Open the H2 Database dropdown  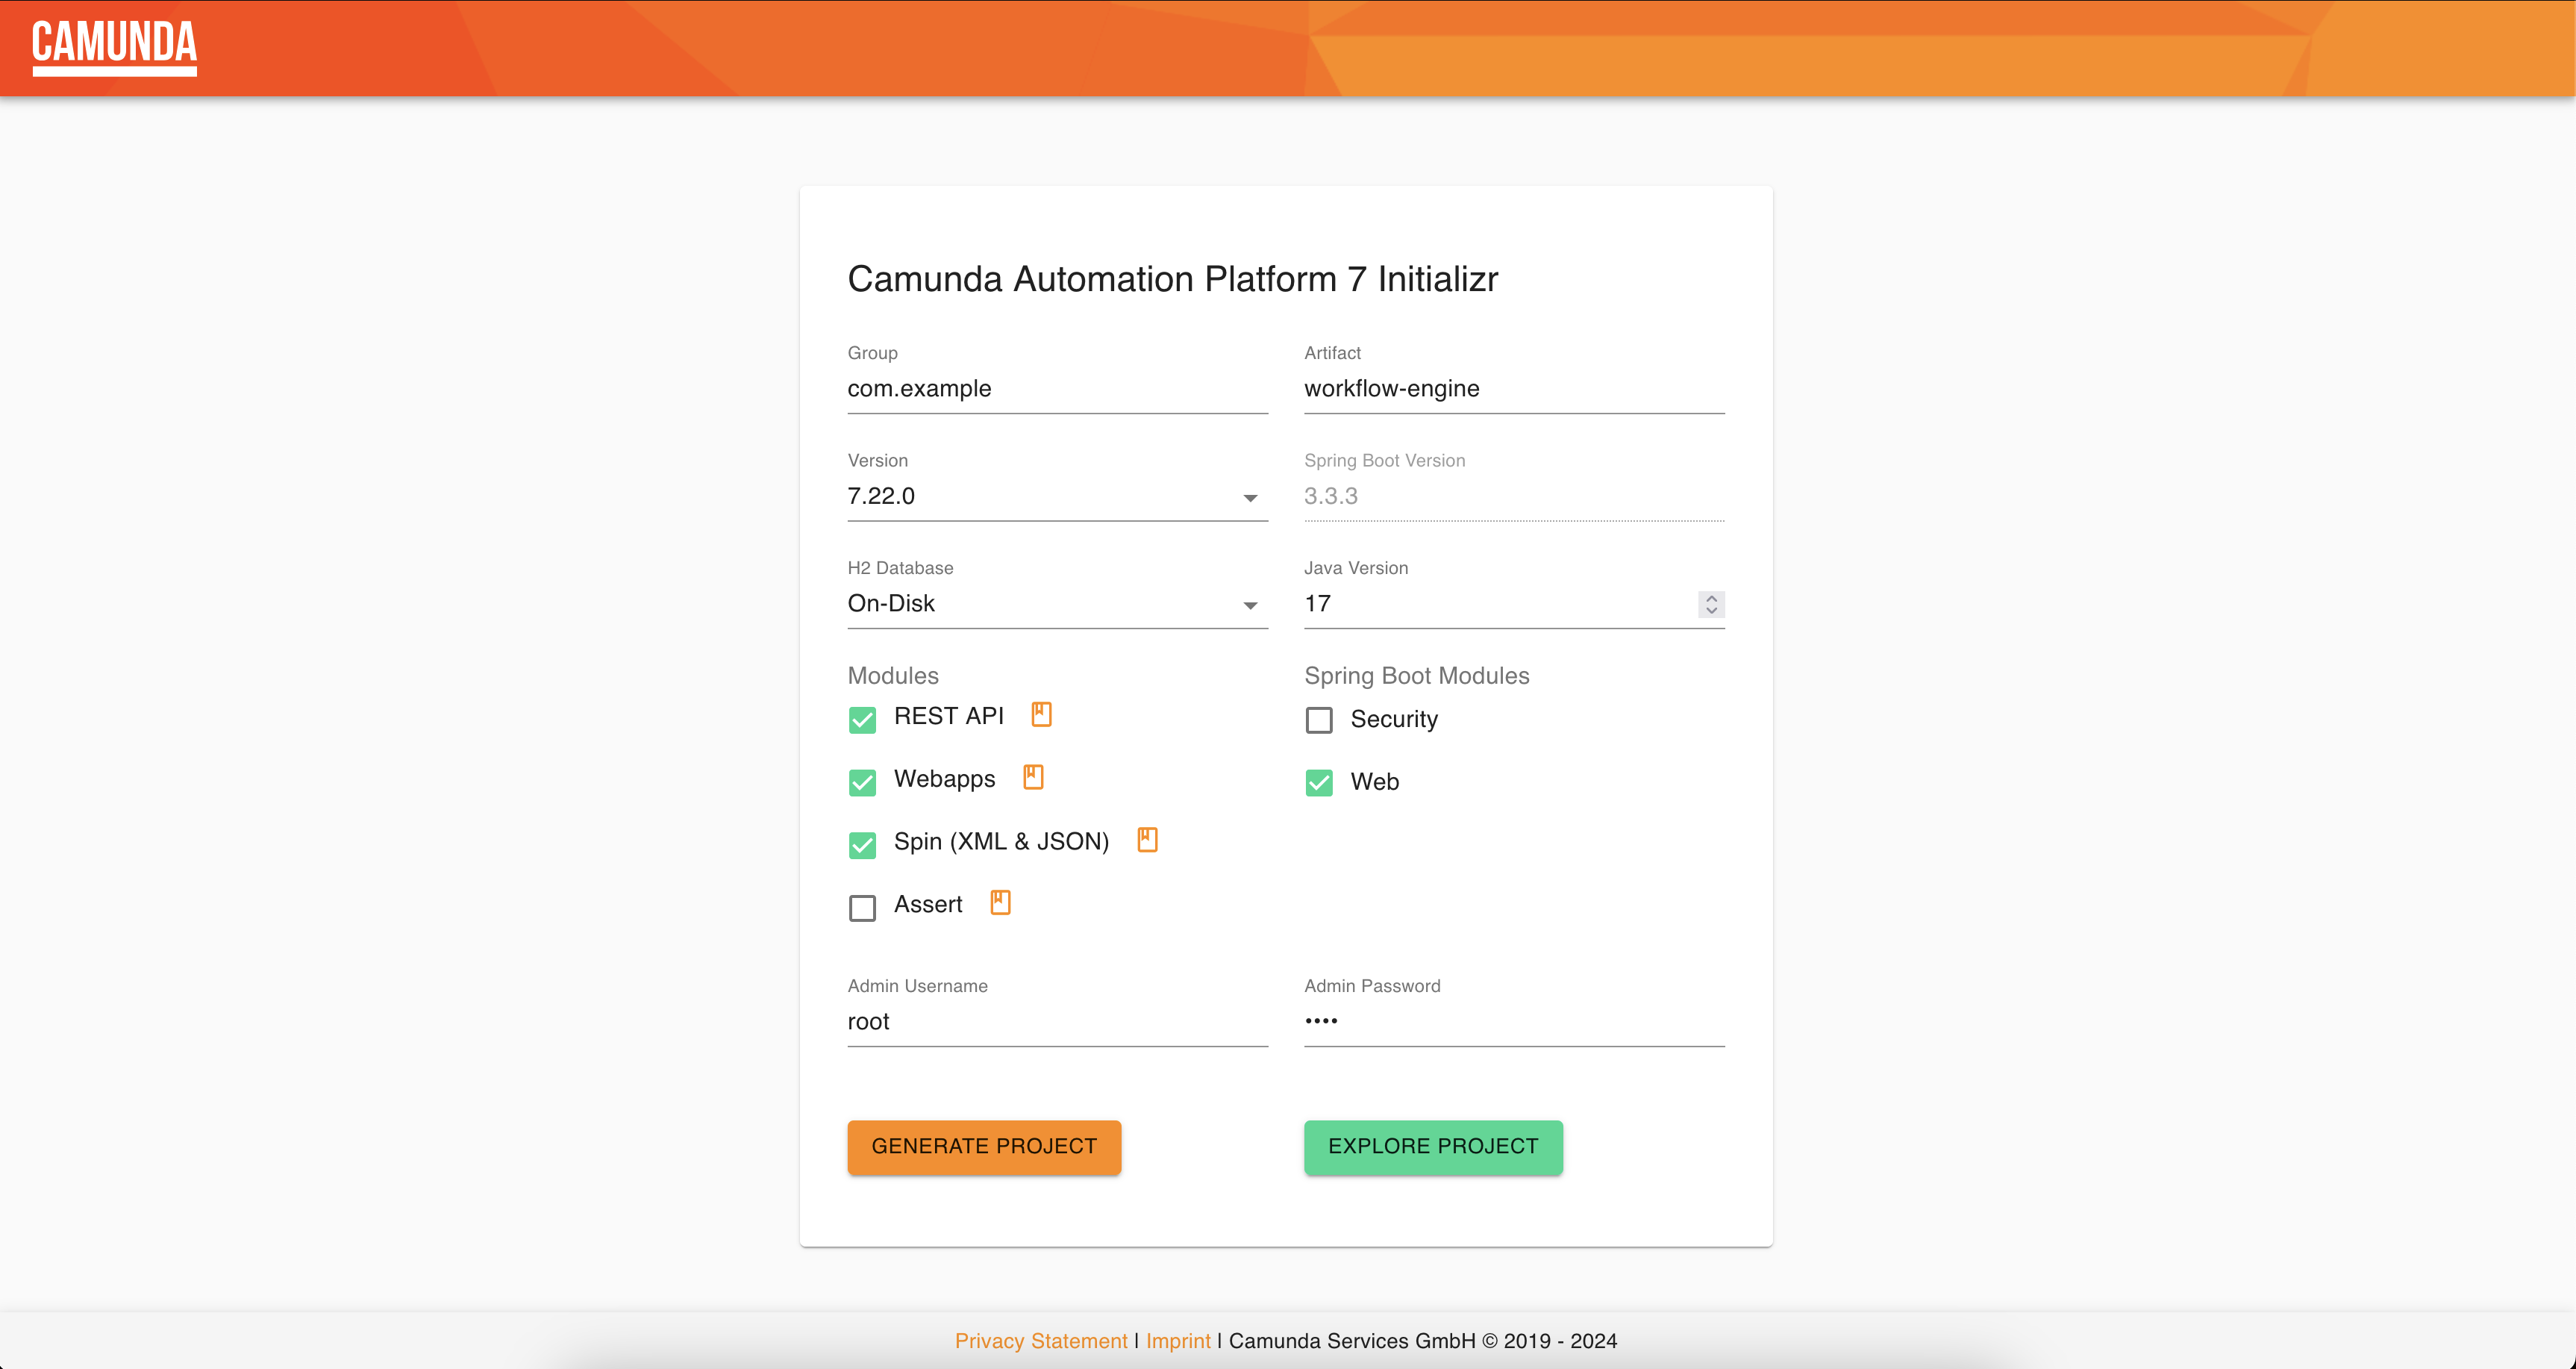[x=1058, y=603]
